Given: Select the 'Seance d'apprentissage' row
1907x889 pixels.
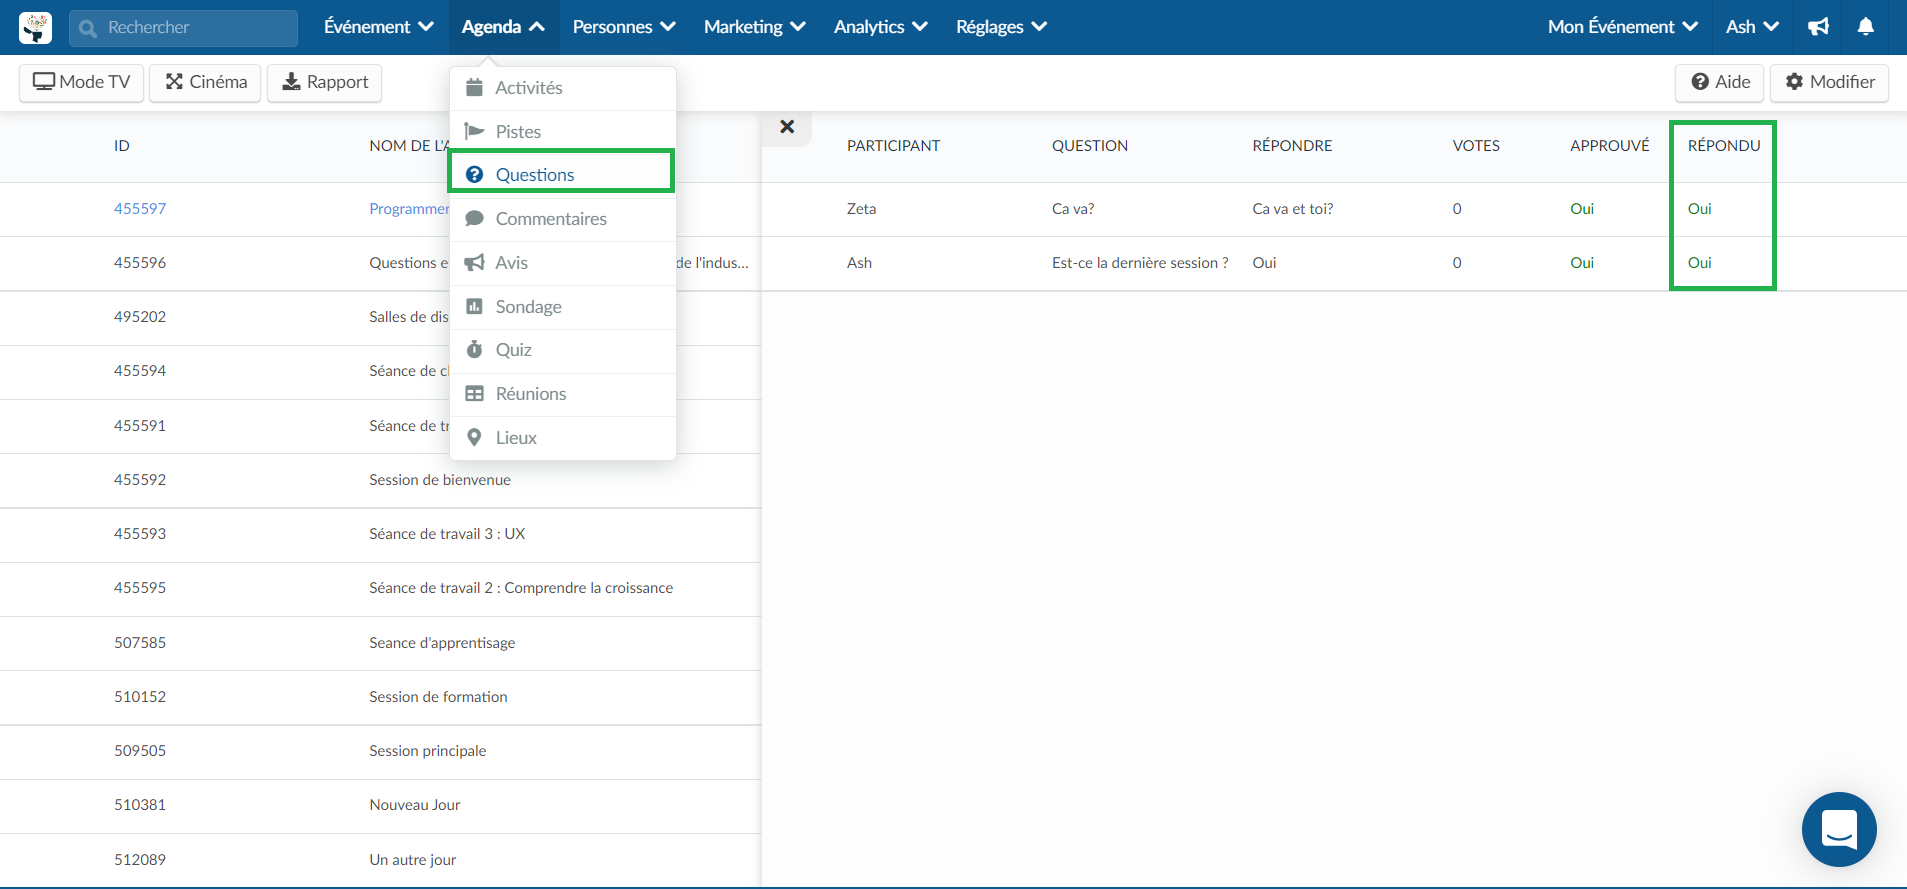Looking at the screenshot, I should tap(380, 643).
